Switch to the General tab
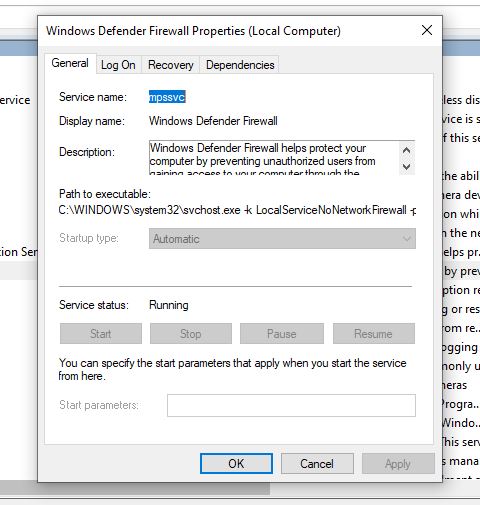This screenshot has height=505, width=480. [x=70, y=63]
